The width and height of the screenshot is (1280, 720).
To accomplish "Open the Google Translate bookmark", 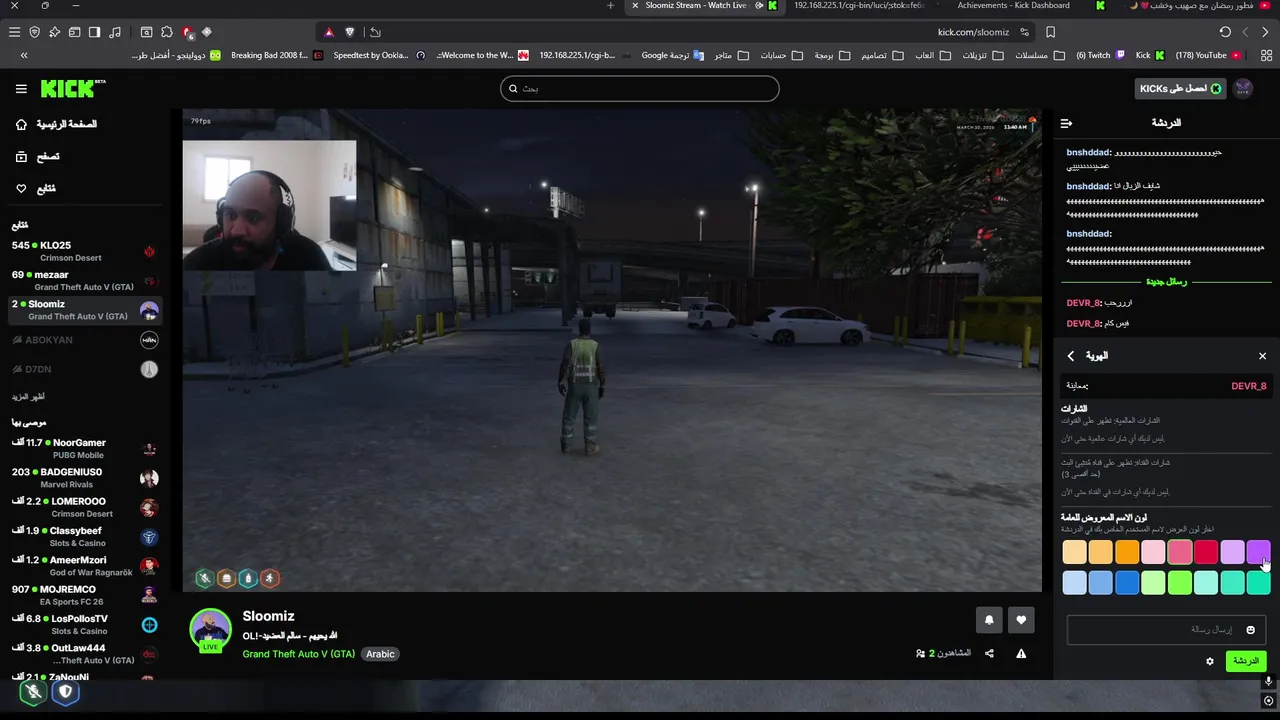I will point(672,55).
